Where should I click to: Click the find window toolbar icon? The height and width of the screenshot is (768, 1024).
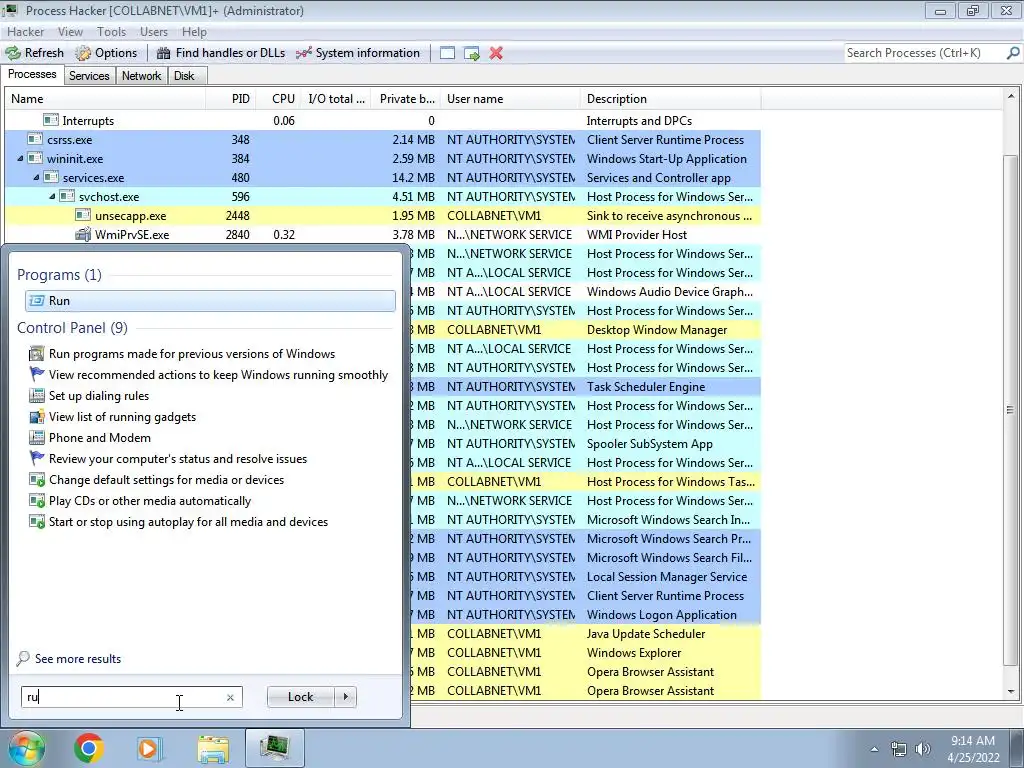coord(447,53)
